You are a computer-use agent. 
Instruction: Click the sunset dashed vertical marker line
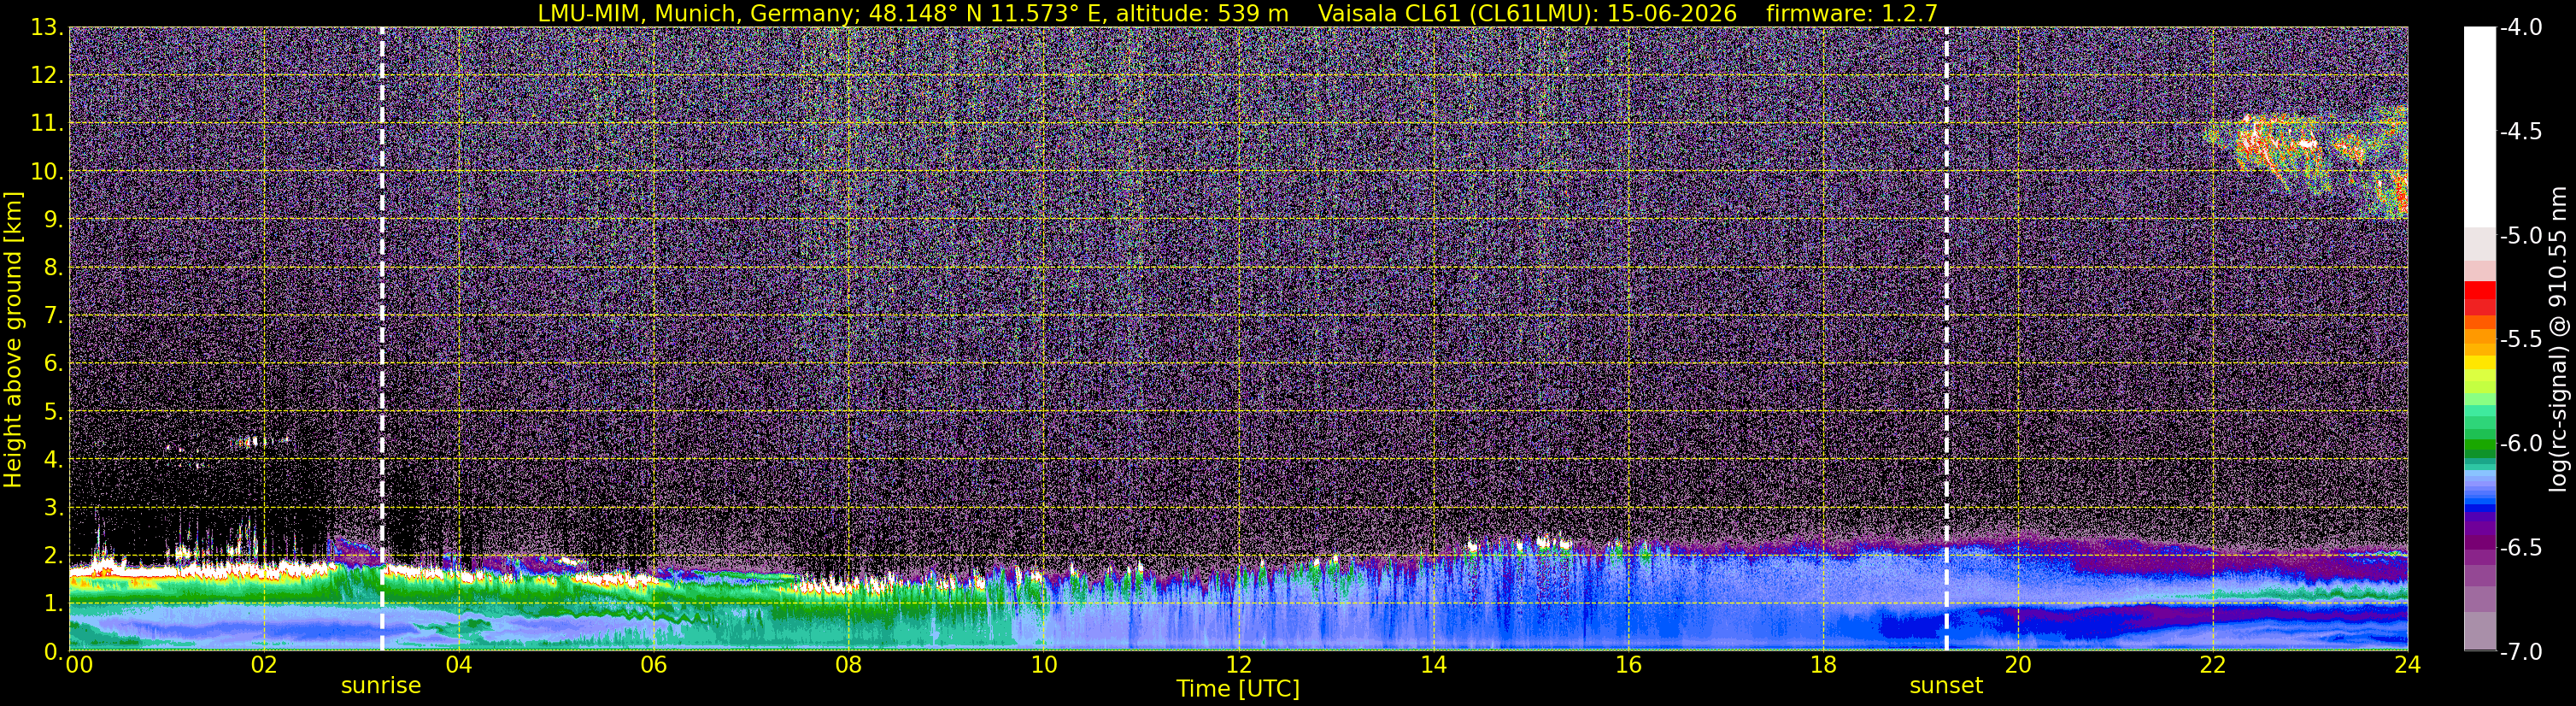pos(1946,338)
